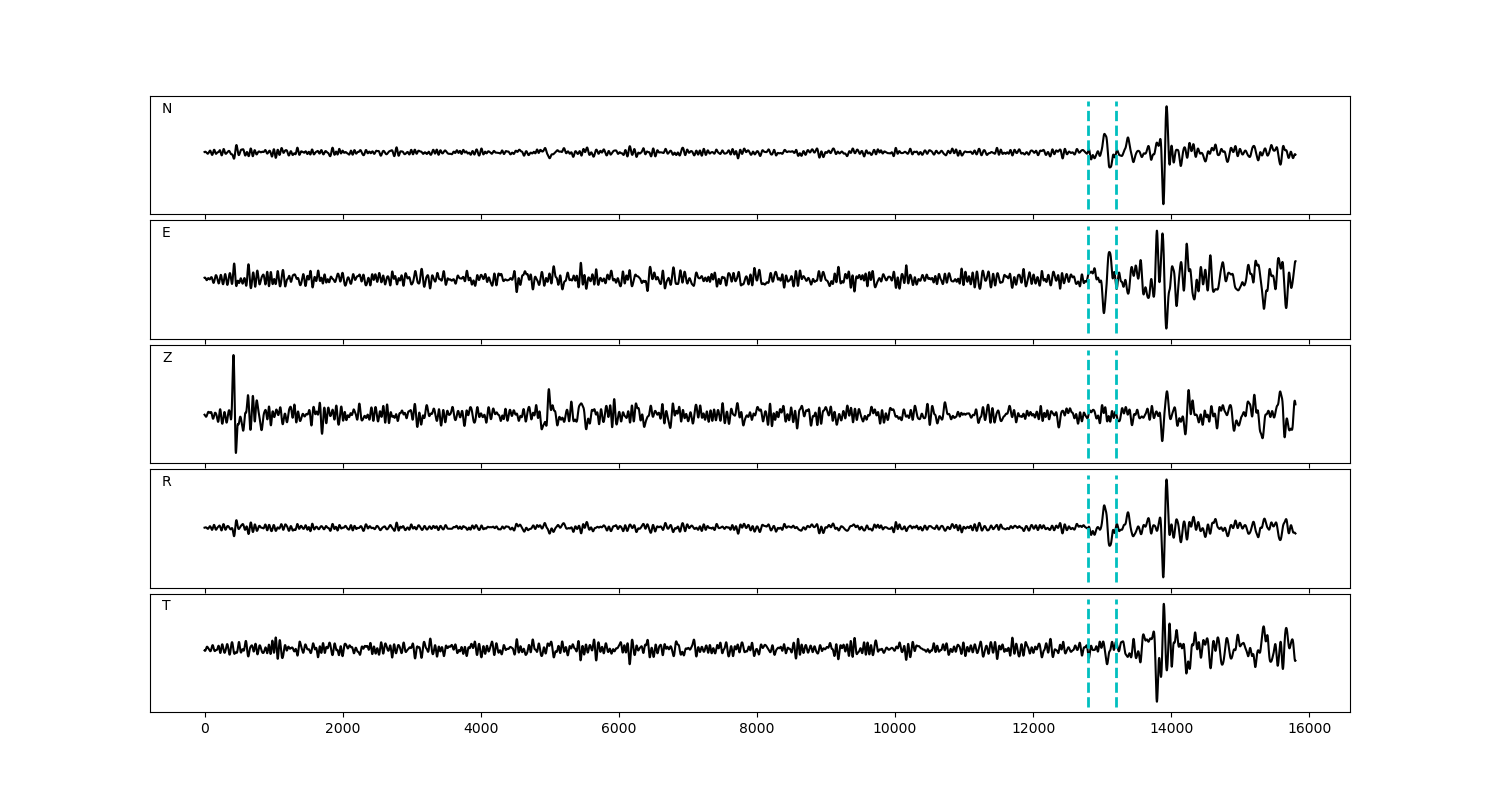This screenshot has height=800, width=1500.
Task: Click the tallest peak in R trace
Action: (x=1166, y=481)
